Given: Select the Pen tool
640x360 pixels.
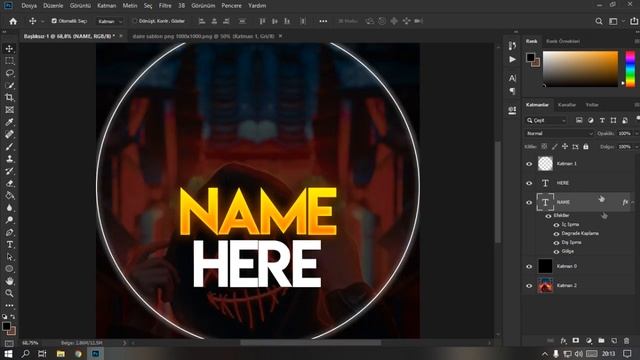Looking at the screenshot, I should point(9,232).
